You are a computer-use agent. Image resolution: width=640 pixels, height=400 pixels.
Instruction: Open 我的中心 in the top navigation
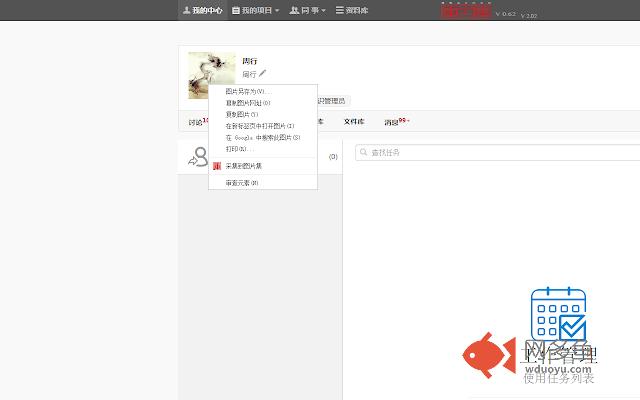202,10
